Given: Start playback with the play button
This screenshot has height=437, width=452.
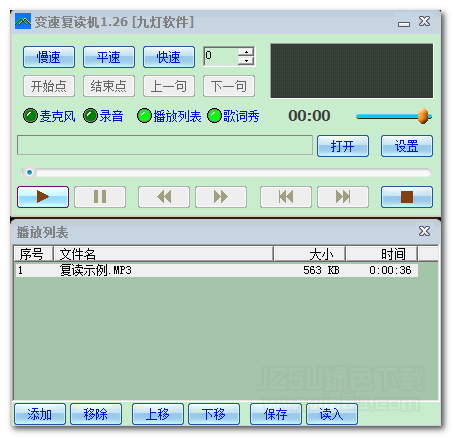Looking at the screenshot, I should (43, 197).
